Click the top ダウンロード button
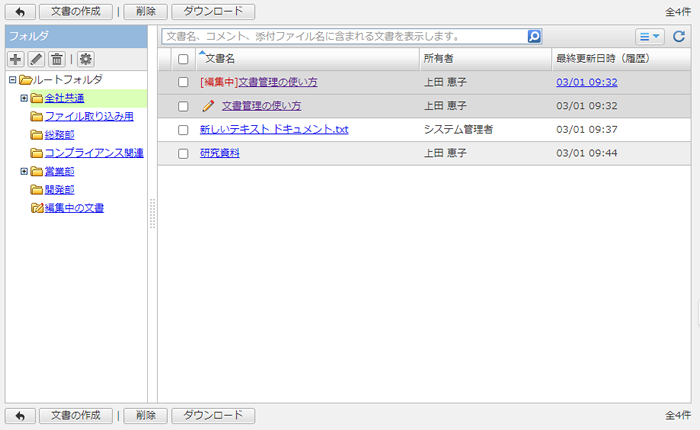 213,12
